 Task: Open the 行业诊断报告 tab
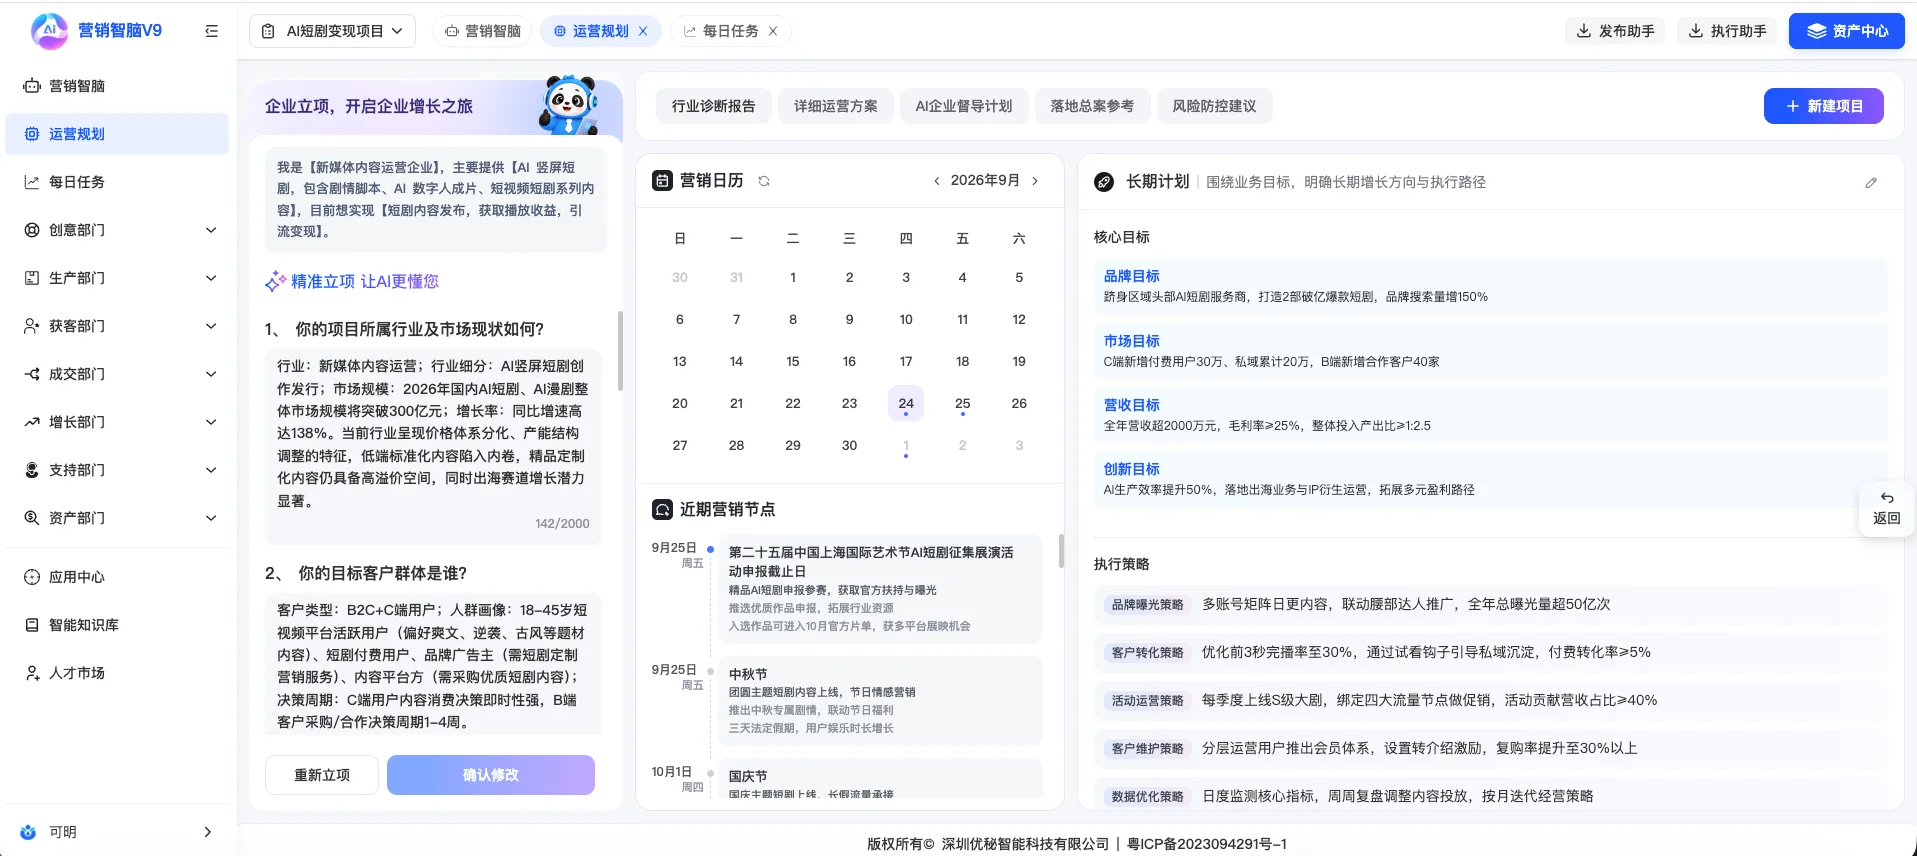coord(714,106)
